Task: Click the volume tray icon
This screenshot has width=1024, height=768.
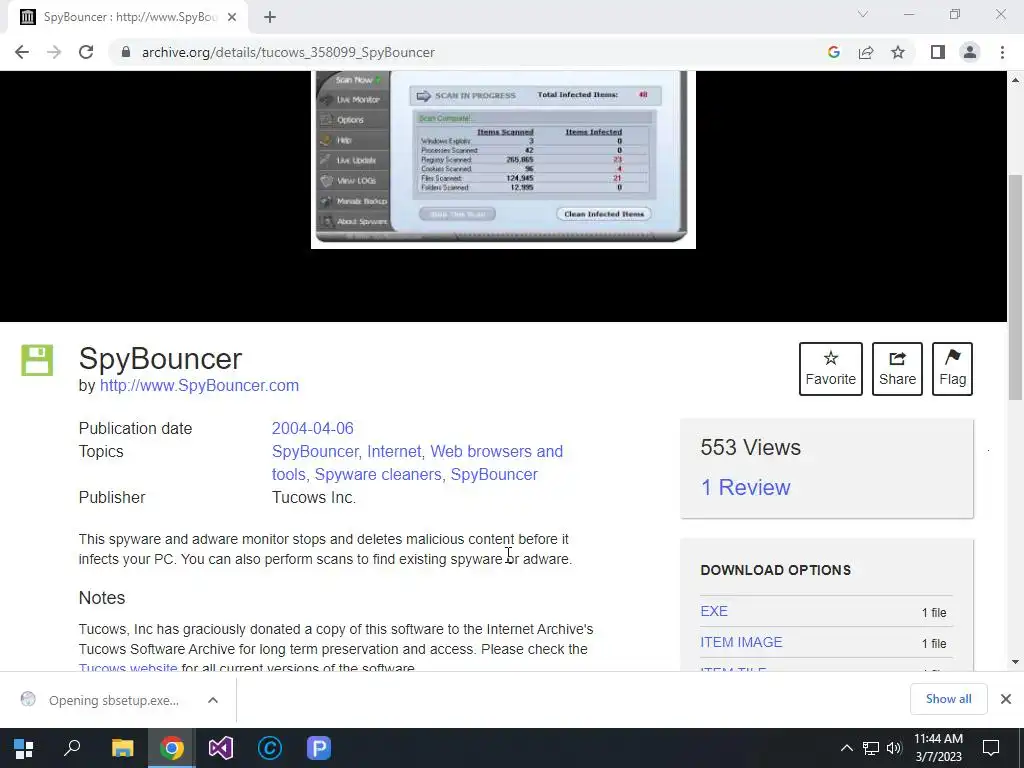Action: pos(894,748)
